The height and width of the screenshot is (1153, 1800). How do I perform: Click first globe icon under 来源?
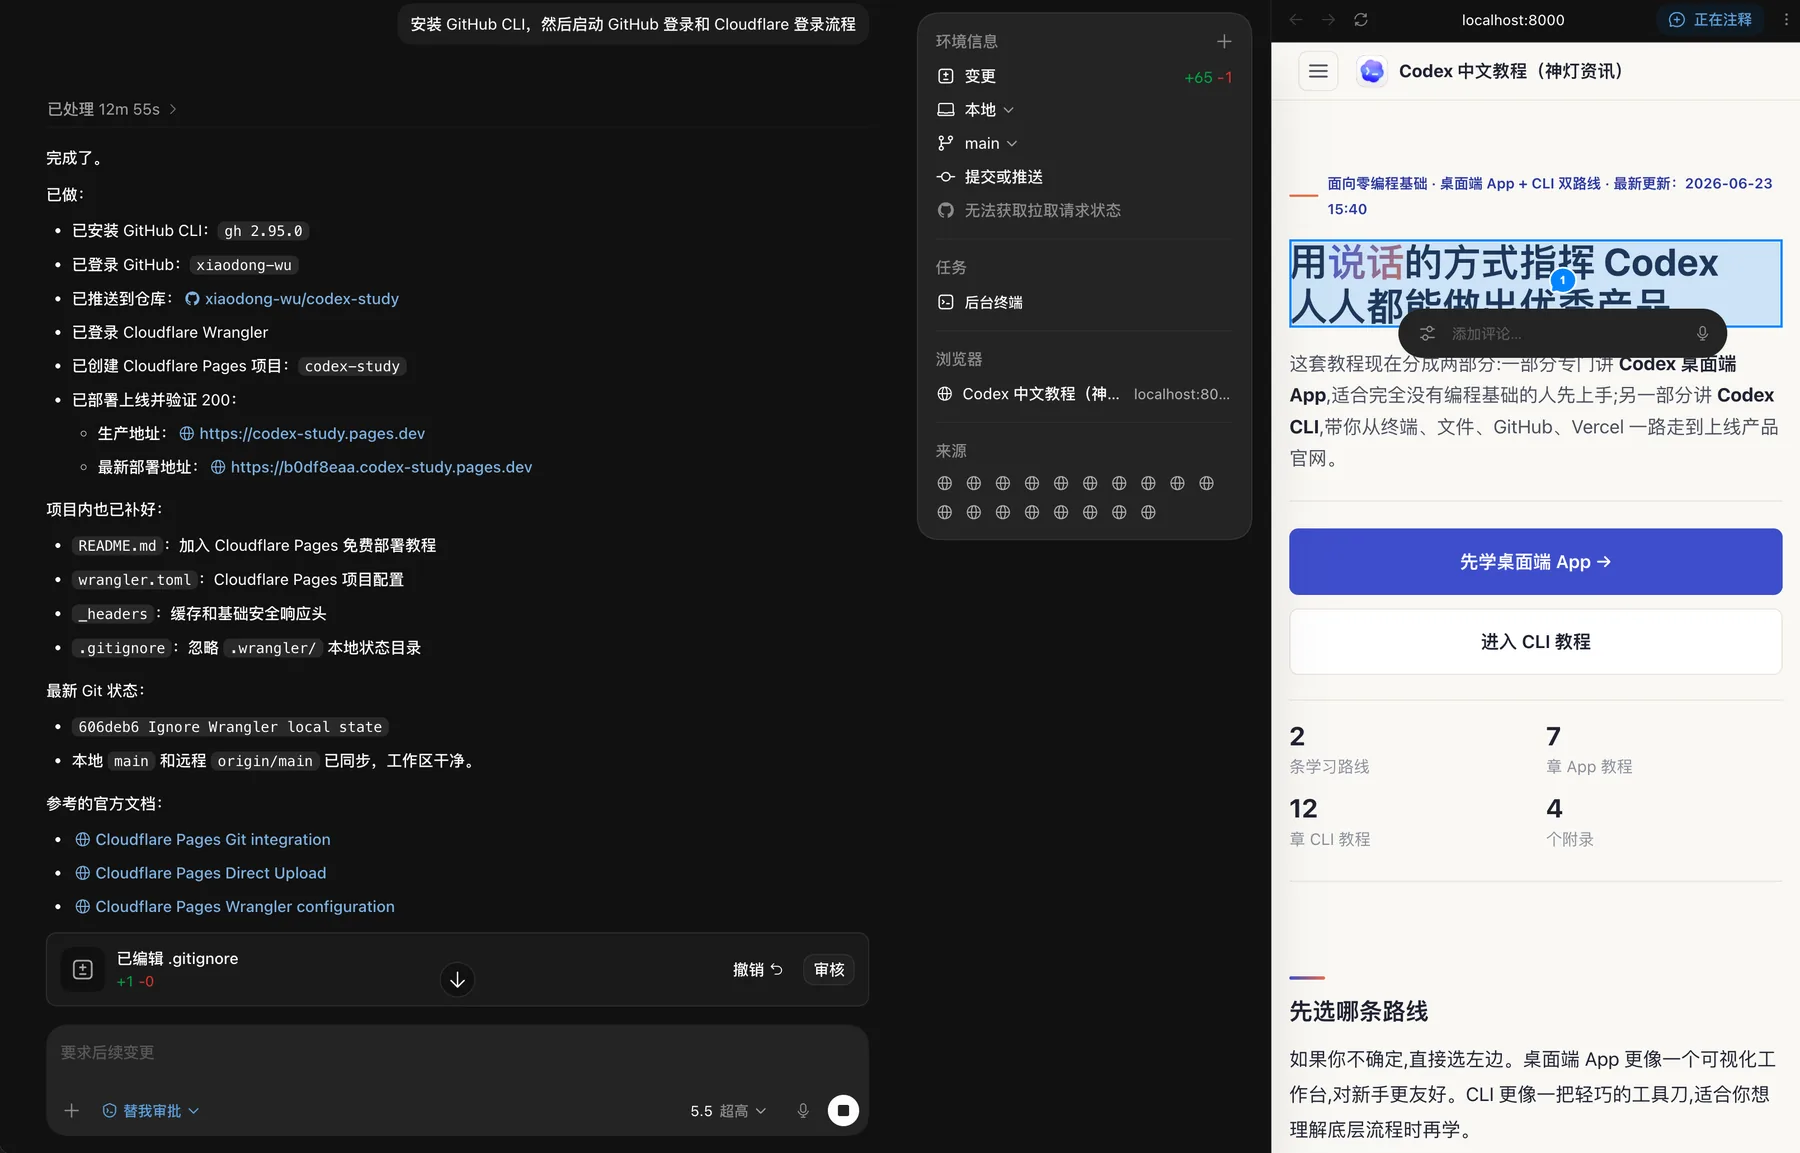(x=945, y=483)
